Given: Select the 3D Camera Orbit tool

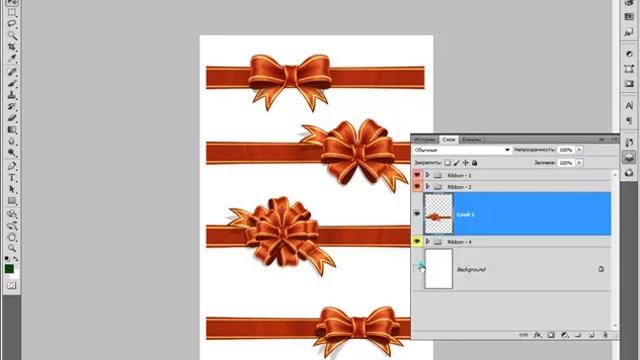Looking at the screenshot, I should click(x=12, y=226).
